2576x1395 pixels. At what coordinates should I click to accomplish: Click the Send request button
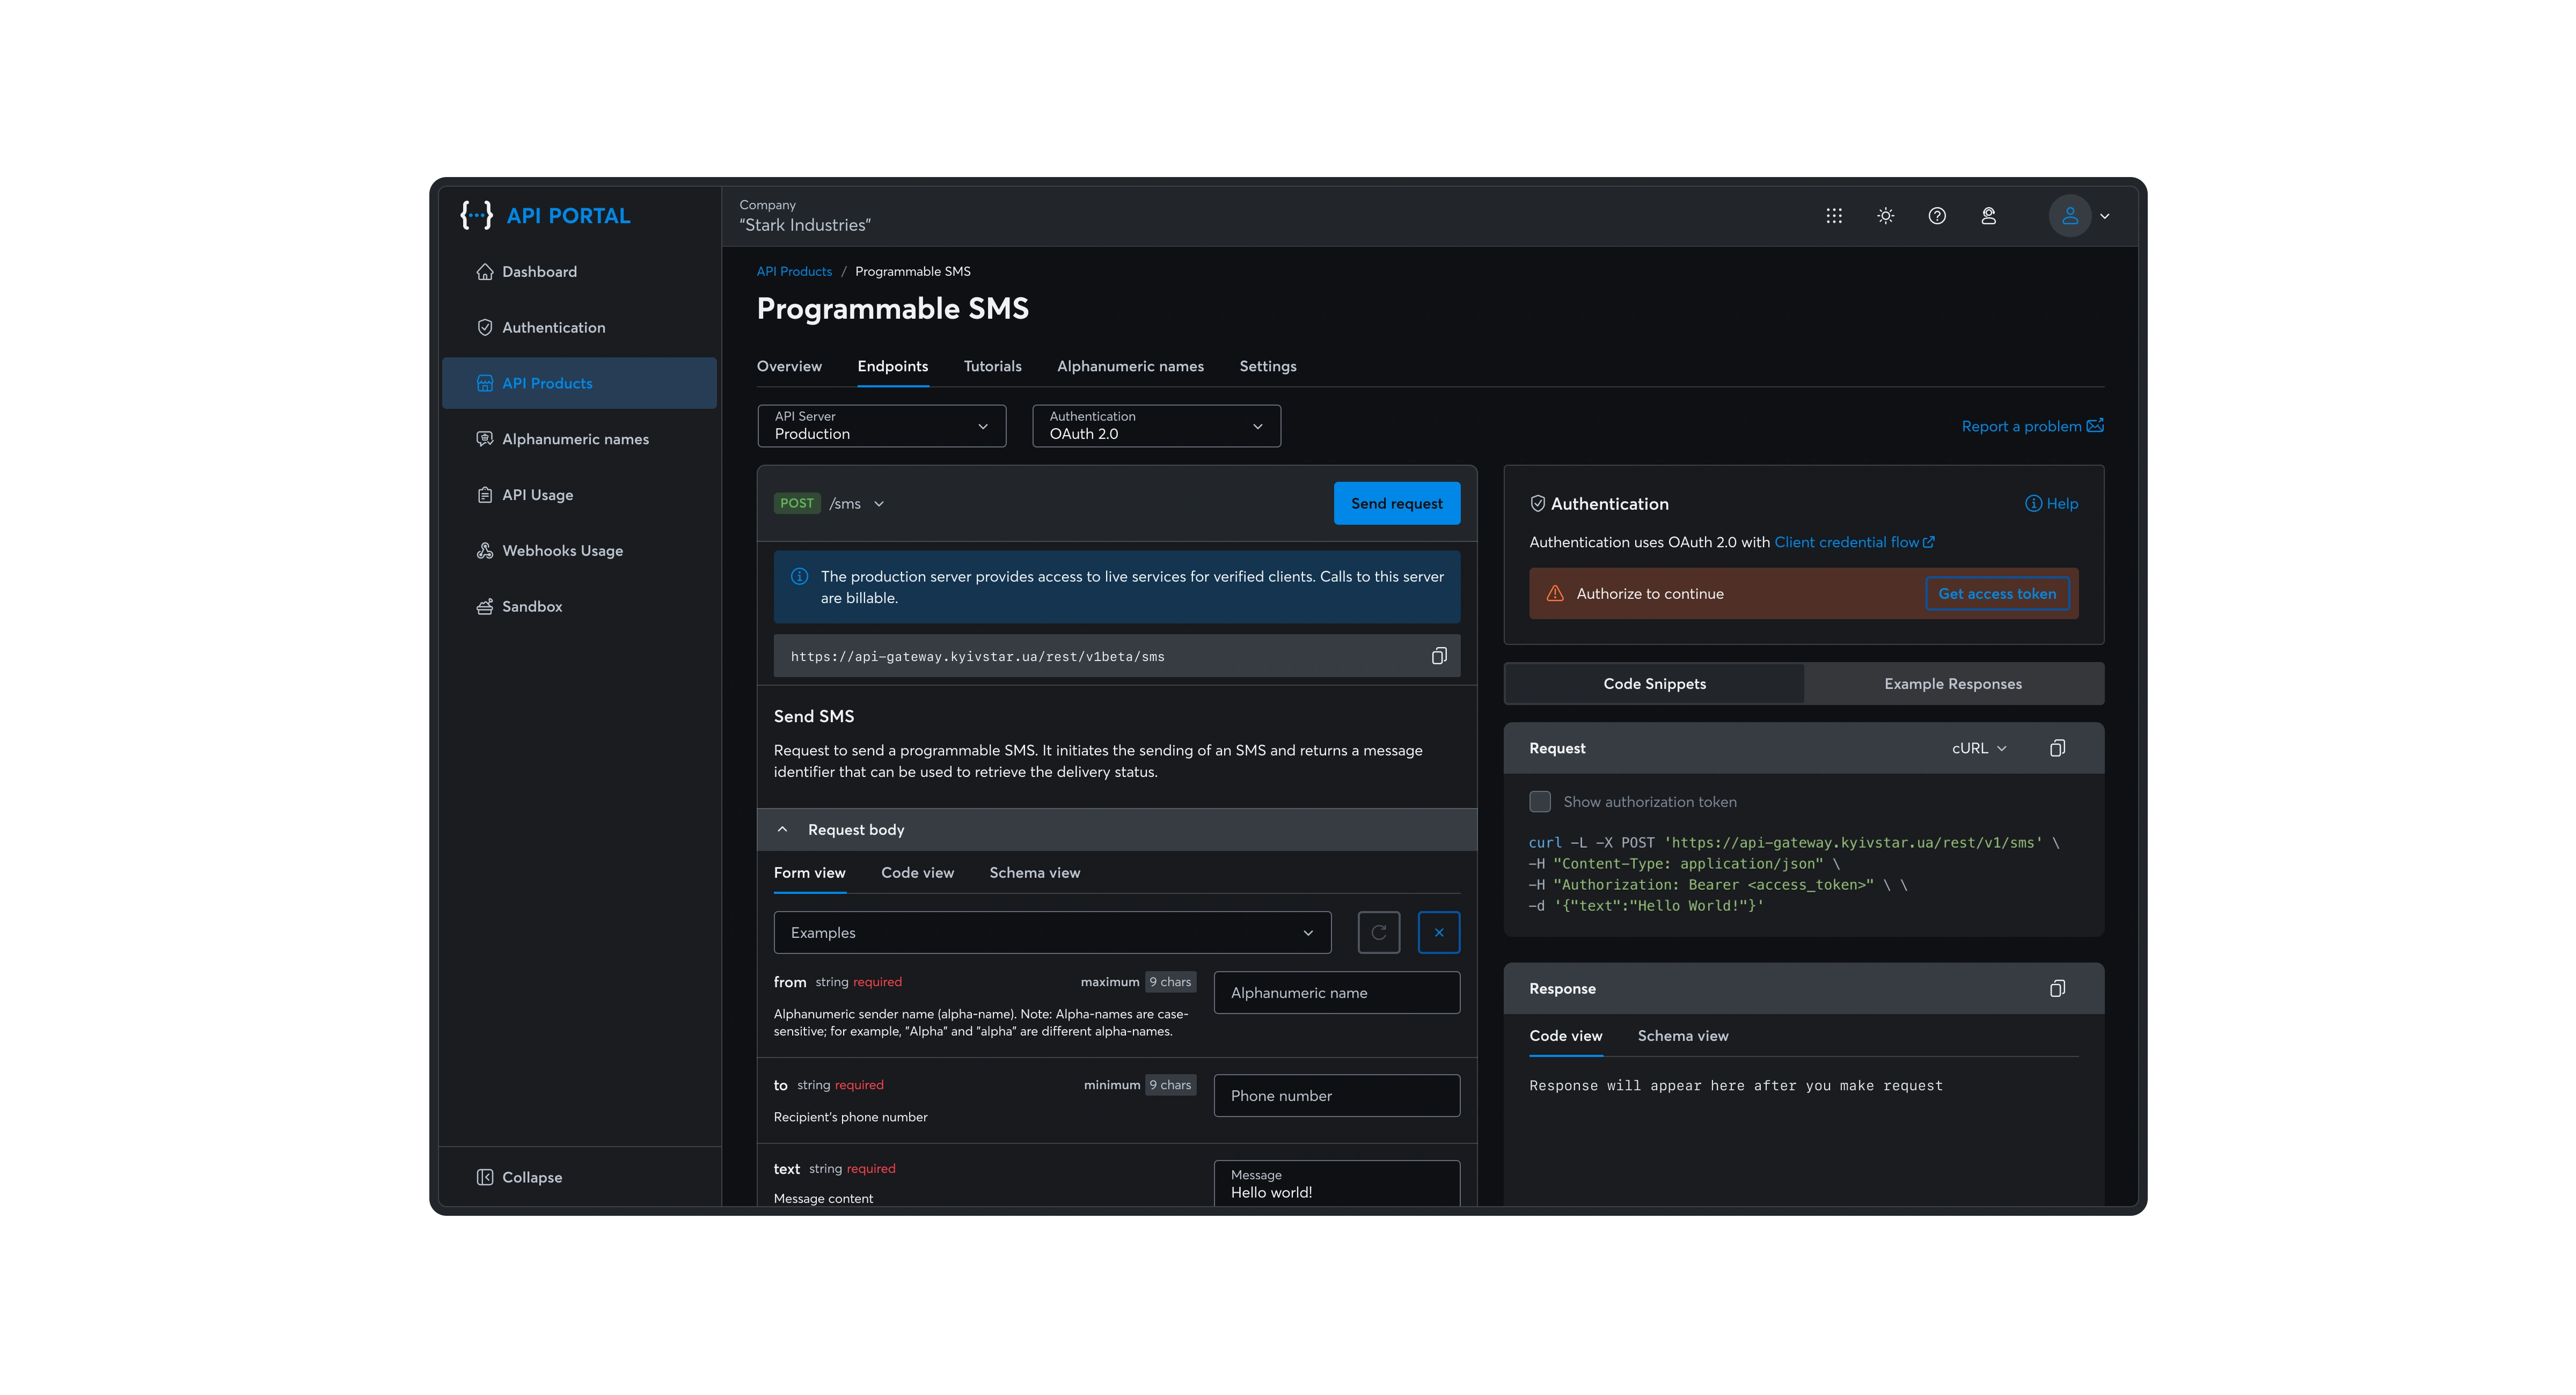tap(1397, 504)
